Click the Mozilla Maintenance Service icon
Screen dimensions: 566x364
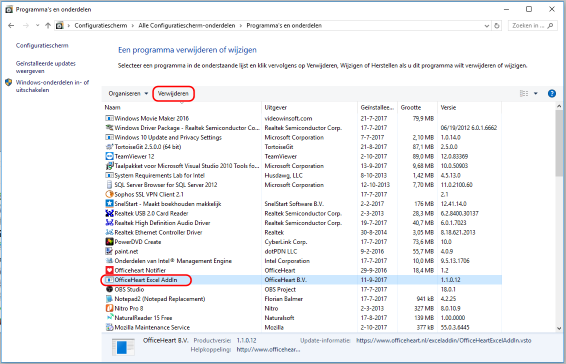click(x=109, y=327)
